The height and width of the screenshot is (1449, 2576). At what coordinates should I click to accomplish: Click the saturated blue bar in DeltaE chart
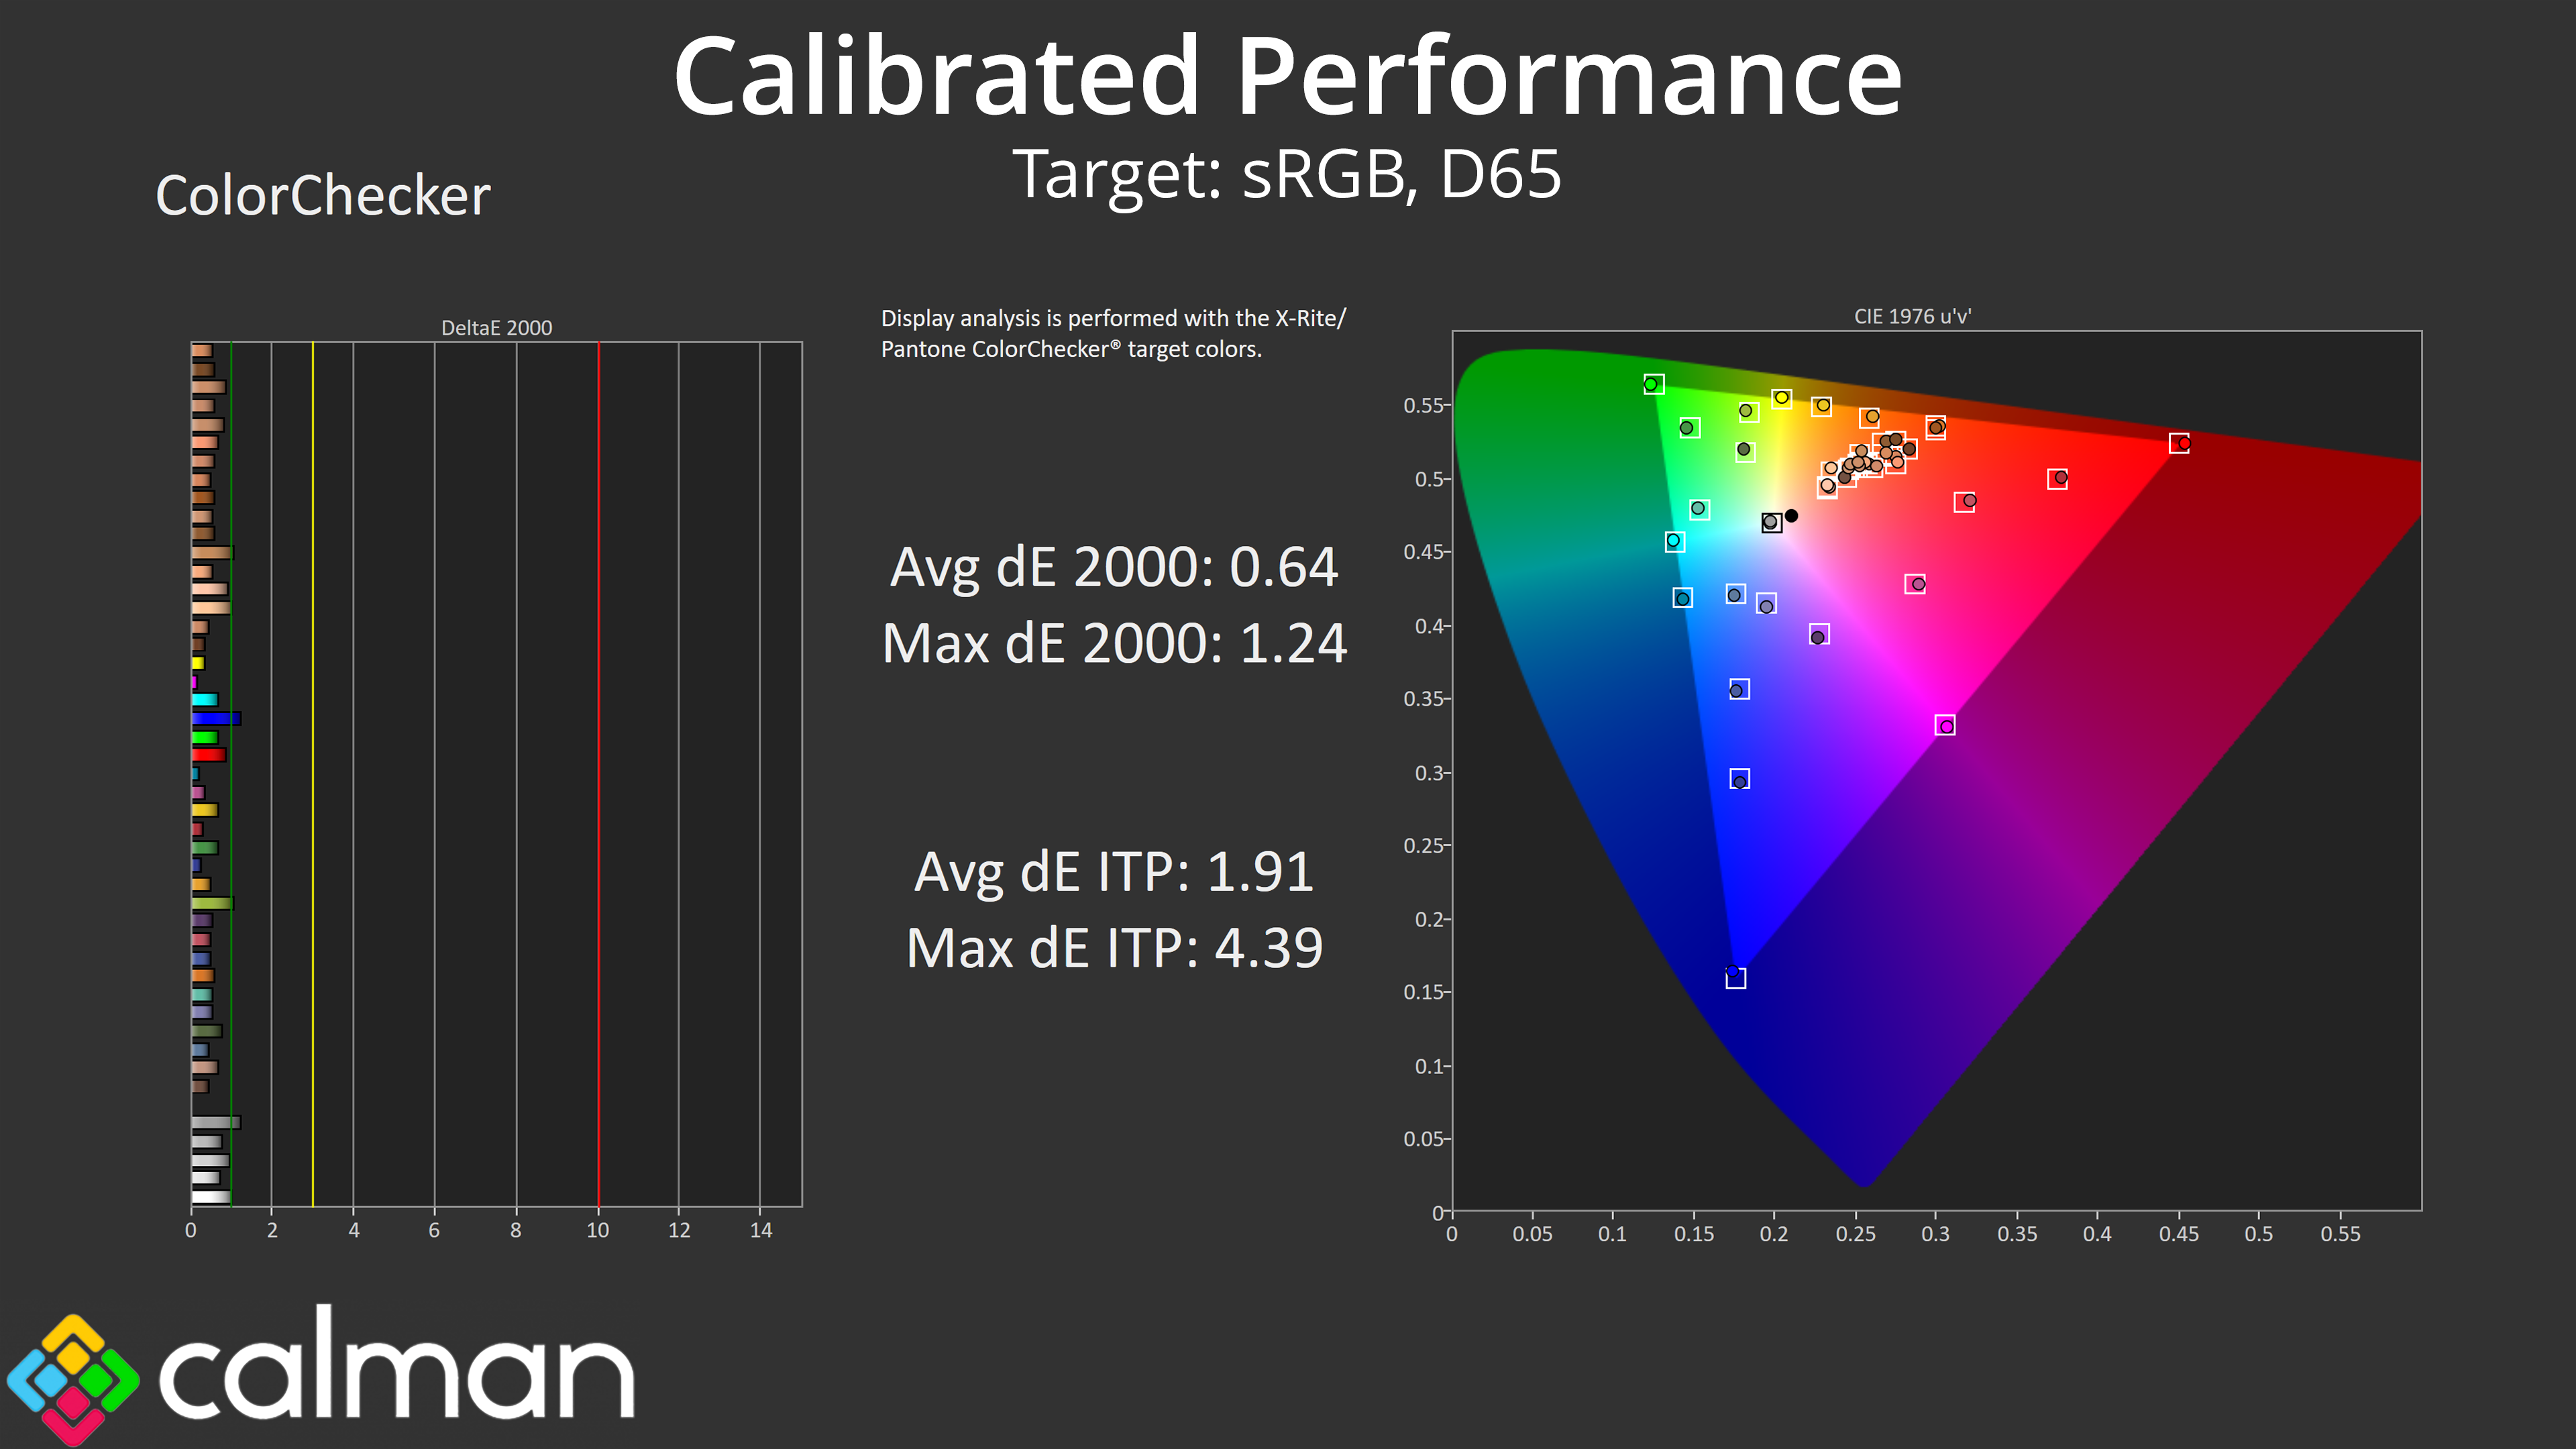tap(215, 718)
